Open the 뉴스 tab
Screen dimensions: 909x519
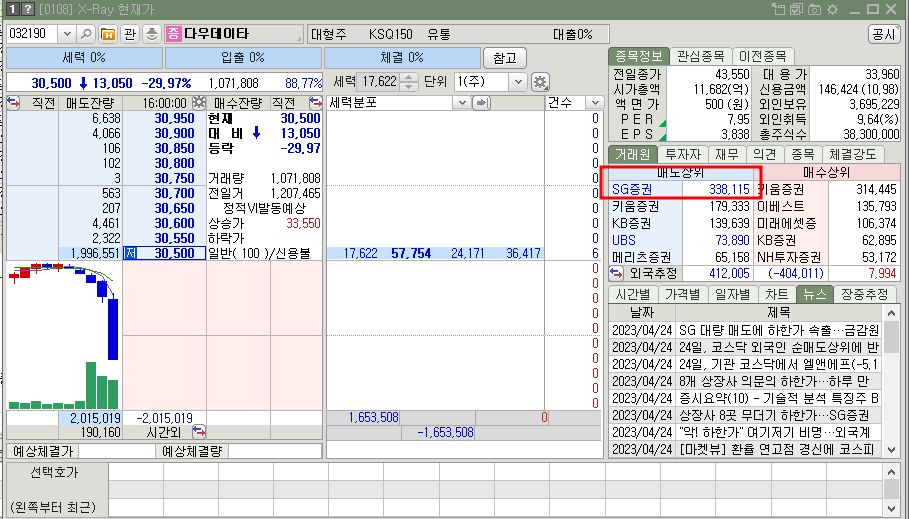pyautogui.click(x=815, y=294)
